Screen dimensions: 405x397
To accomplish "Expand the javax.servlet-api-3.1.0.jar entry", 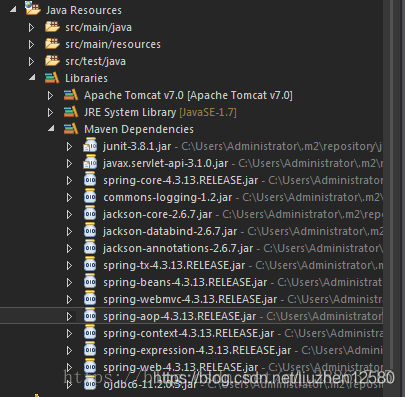I will [69, 163].
